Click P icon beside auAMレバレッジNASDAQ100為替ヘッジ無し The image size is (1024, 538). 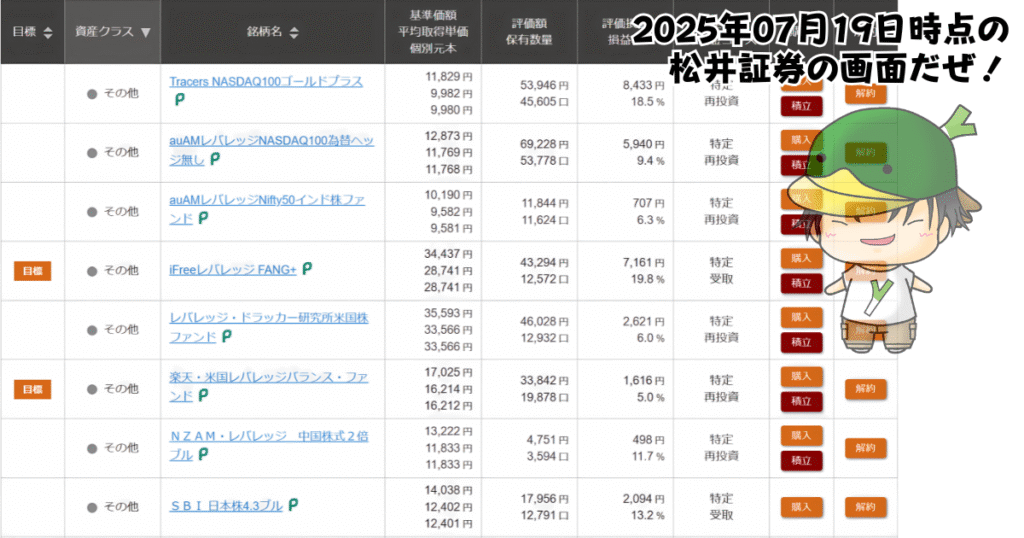coord(215,159)
